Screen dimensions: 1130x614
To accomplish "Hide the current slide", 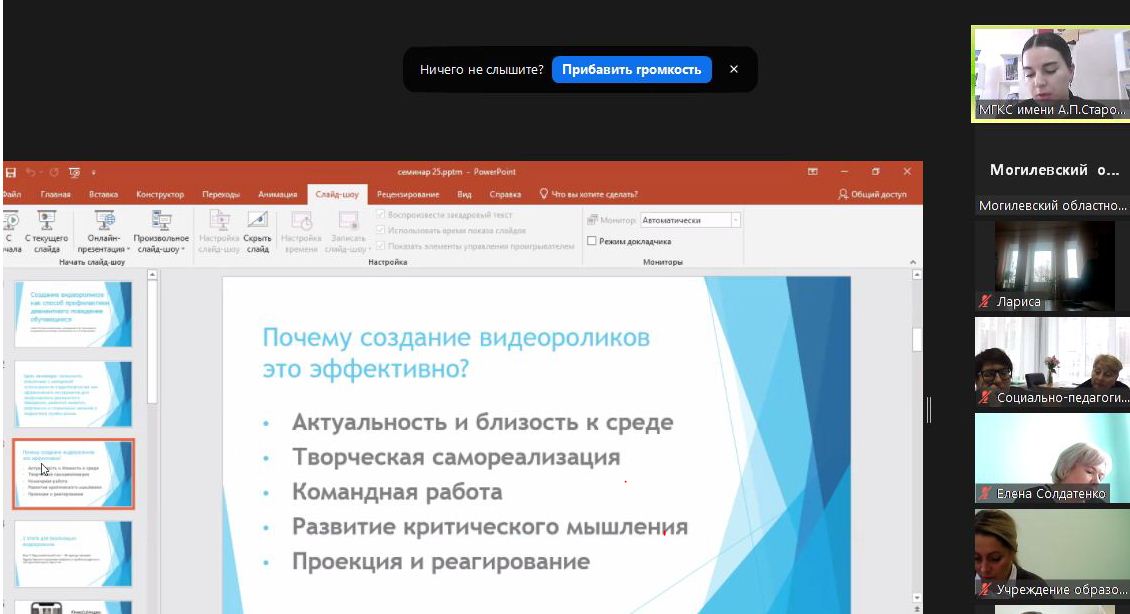I will pyautogui.click(x=256, y=230).
